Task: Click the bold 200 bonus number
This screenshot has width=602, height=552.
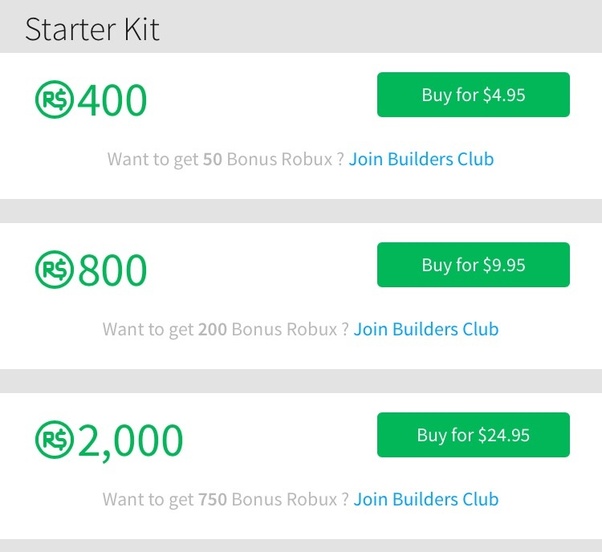Action: tap(212, 329)
